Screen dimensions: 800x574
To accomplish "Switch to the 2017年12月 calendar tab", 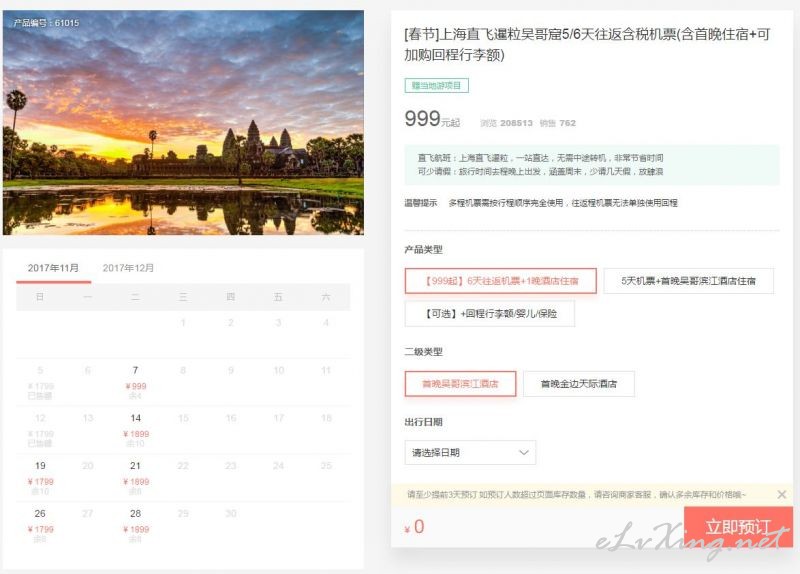I will pos(128,268).
